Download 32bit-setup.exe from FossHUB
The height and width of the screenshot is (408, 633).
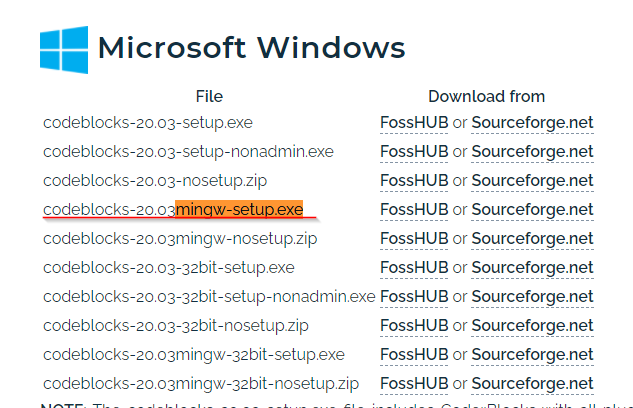coord(414,268)
